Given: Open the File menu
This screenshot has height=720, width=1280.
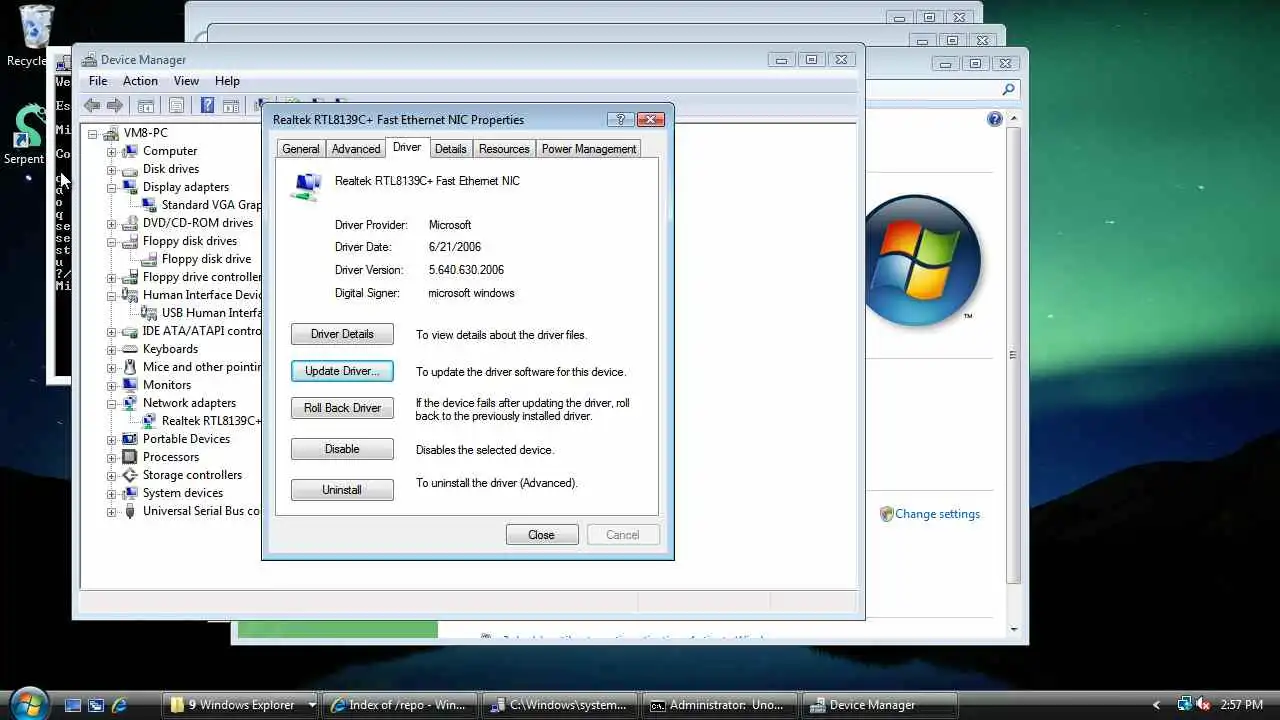Looking at the screenshot, I should [98, 81].
